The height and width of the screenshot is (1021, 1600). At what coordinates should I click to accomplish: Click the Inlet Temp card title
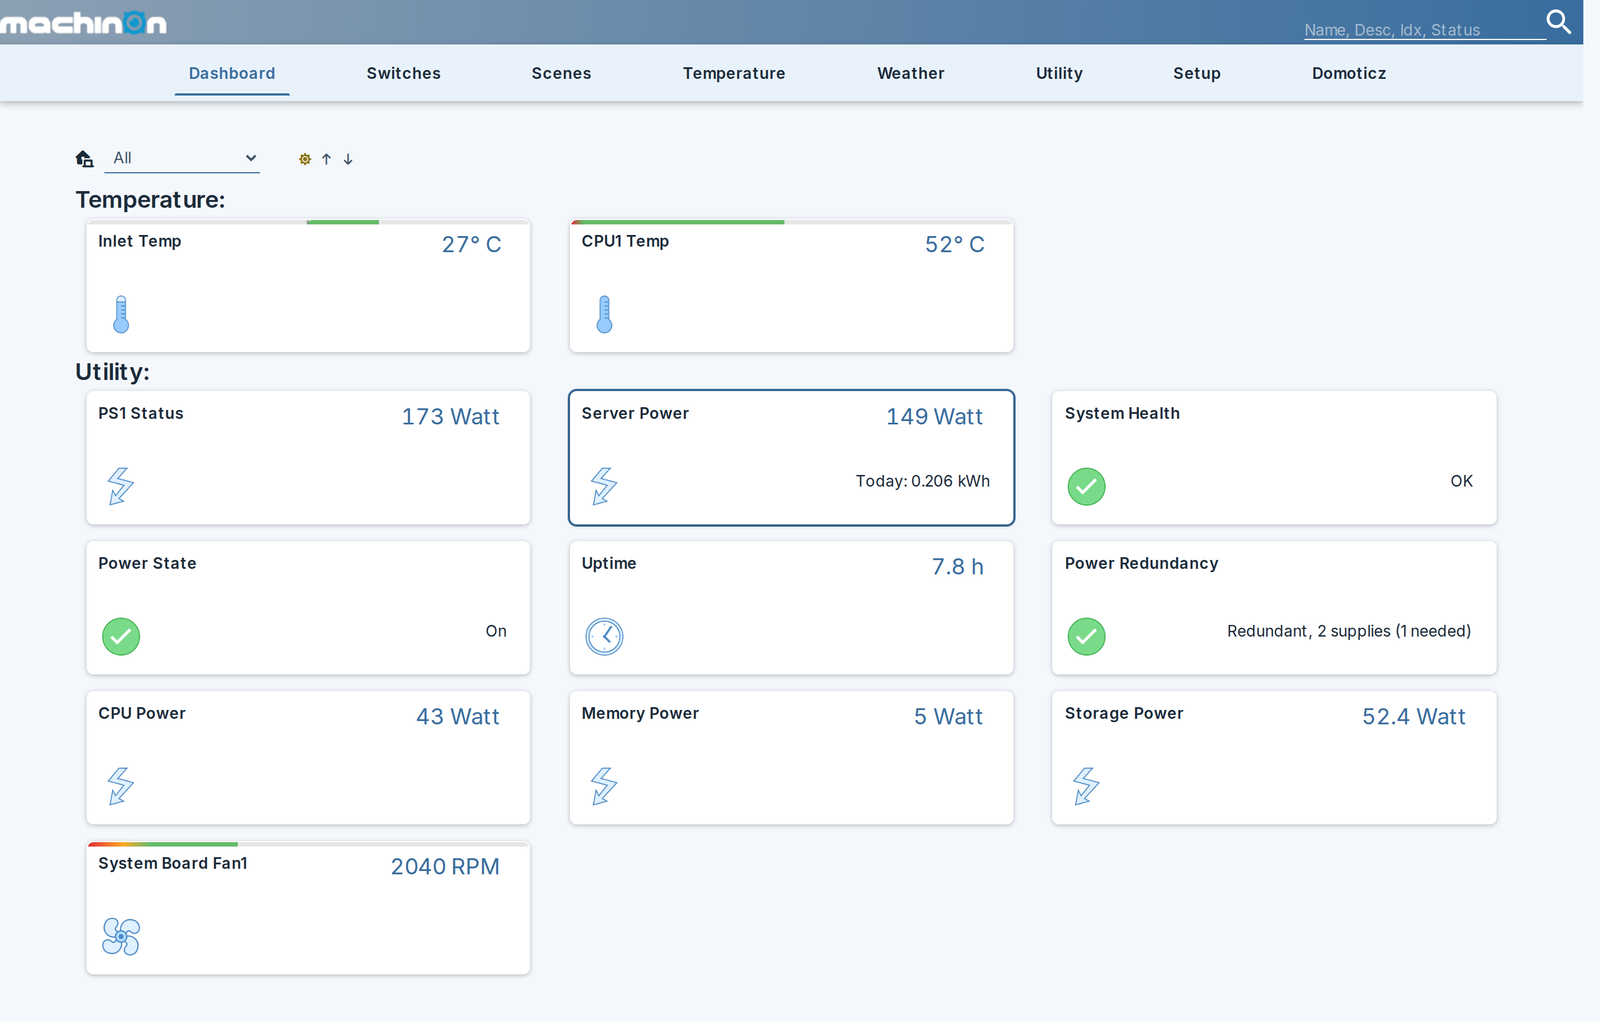click(140, 241)
